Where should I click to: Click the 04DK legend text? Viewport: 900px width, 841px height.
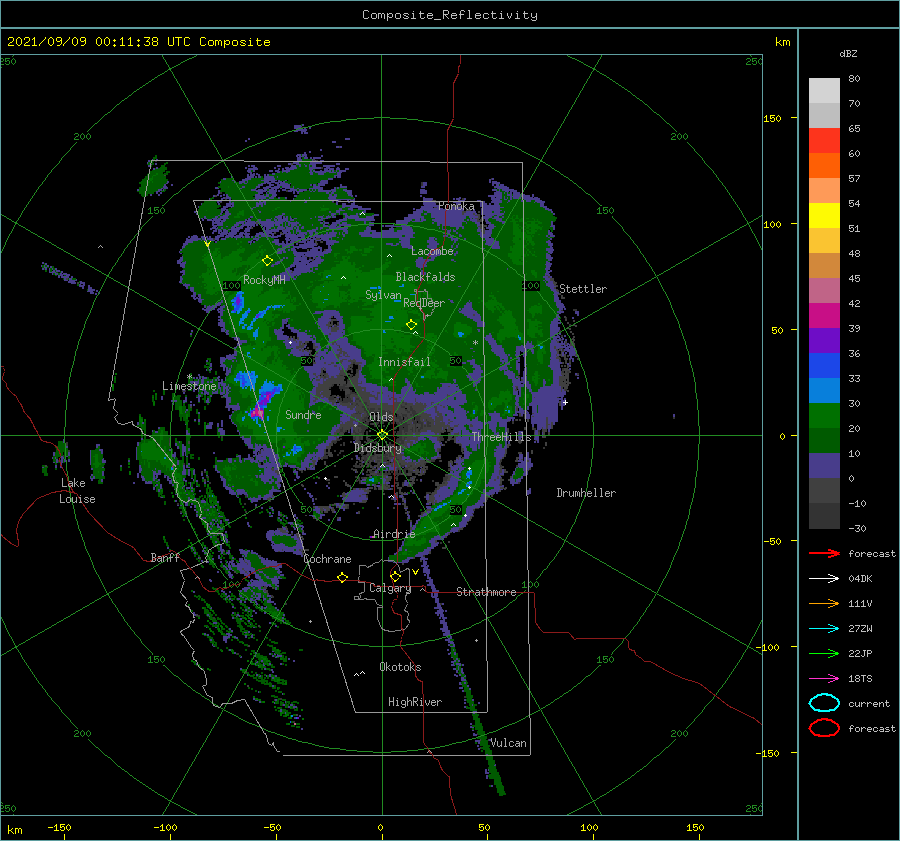(860, 578)
